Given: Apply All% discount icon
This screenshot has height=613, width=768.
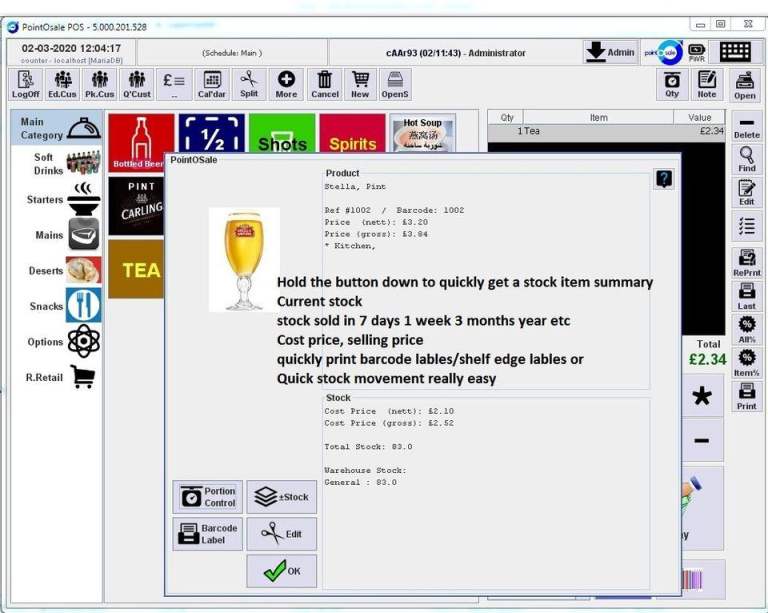Looking at the screenshot, I should pyautogui.click(x=746, y=329).
